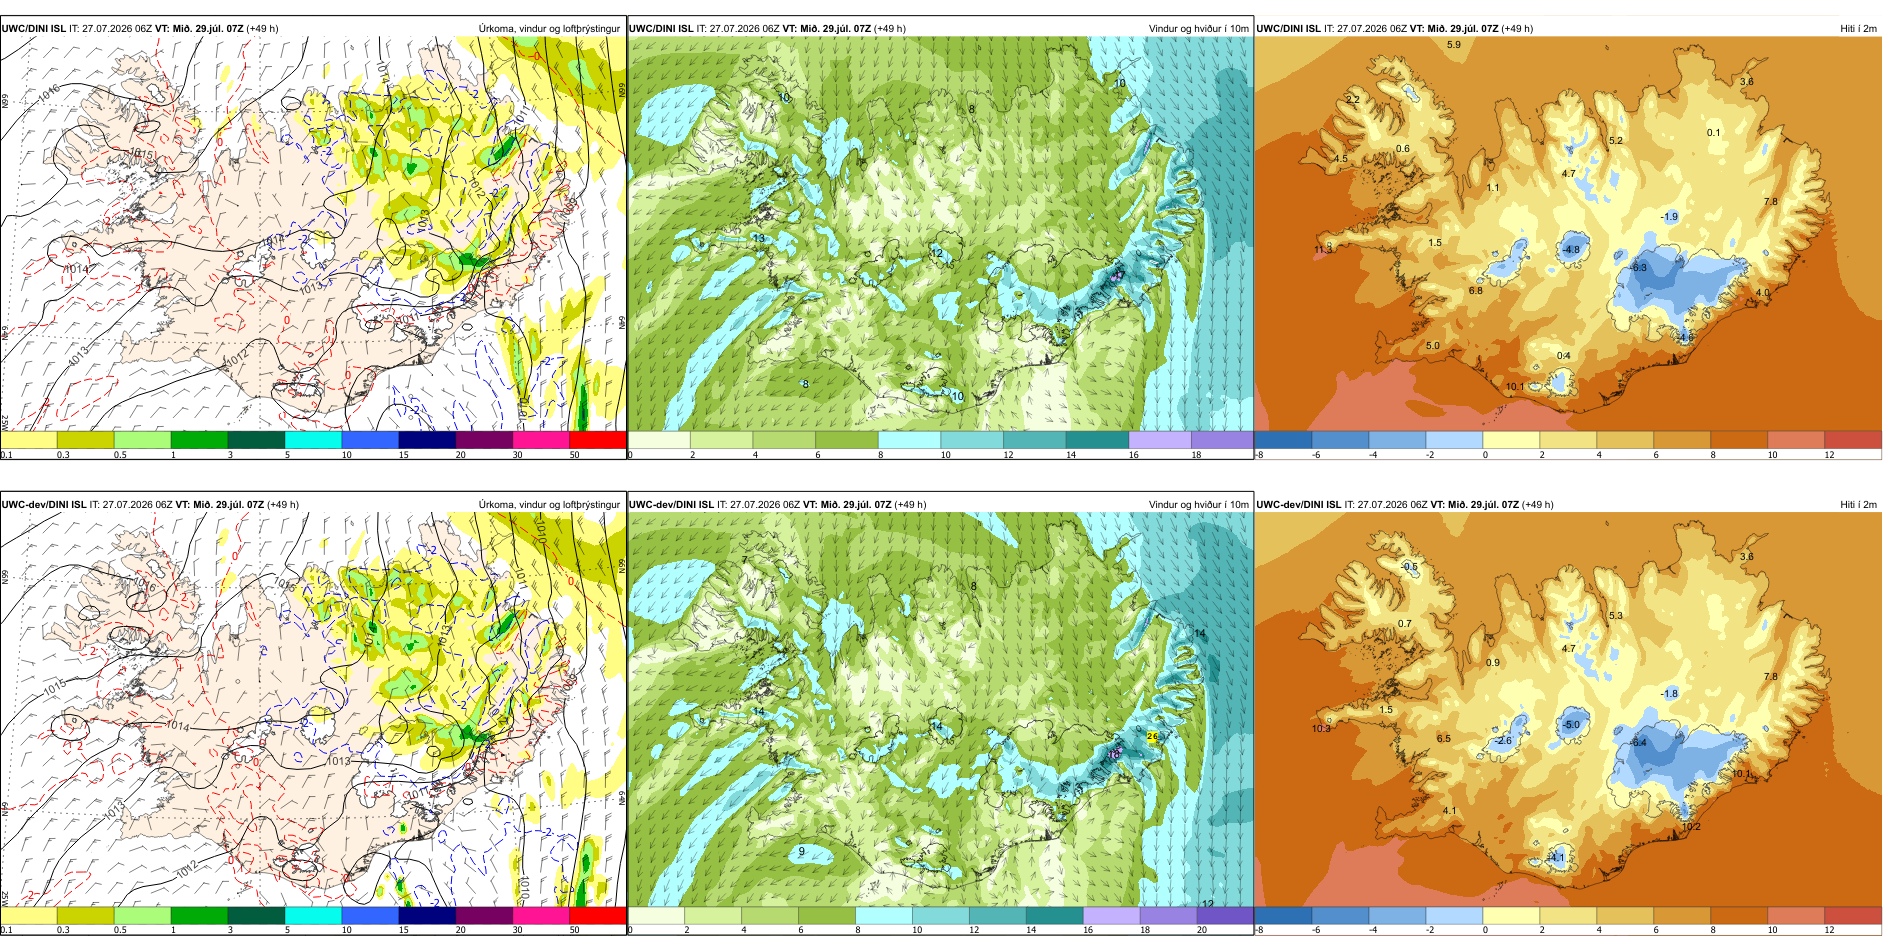Image resolution: width=1900 pixels, height=950 pixels.
Task: Pick the lavender 16 swatch in UWC/DINI wind legend
Action: (x=1159, y=439)
